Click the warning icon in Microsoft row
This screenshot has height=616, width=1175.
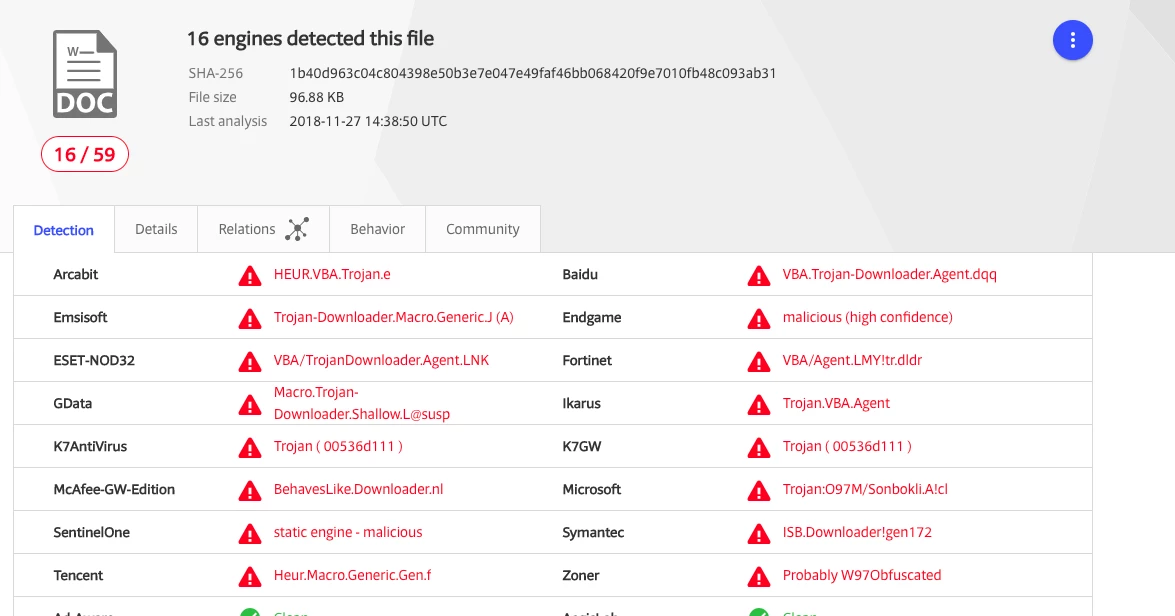tap(758, 491)
